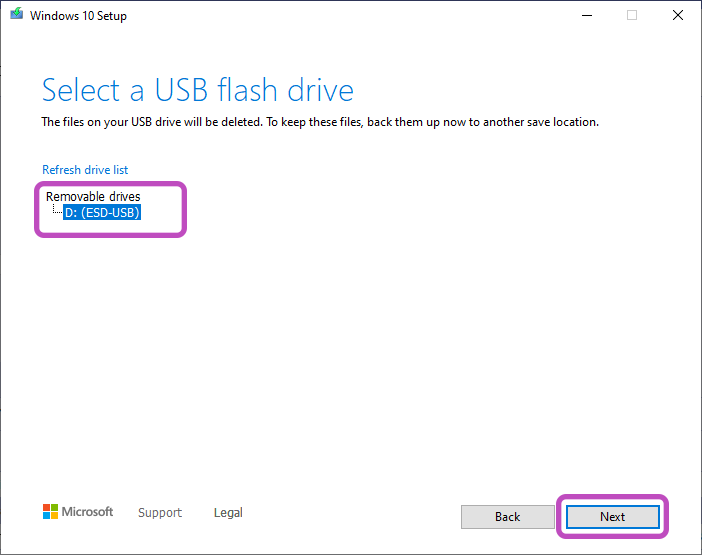Close the Windows 10 Setup window
Screen dimensions: 702x555
[x=678, y=16]
